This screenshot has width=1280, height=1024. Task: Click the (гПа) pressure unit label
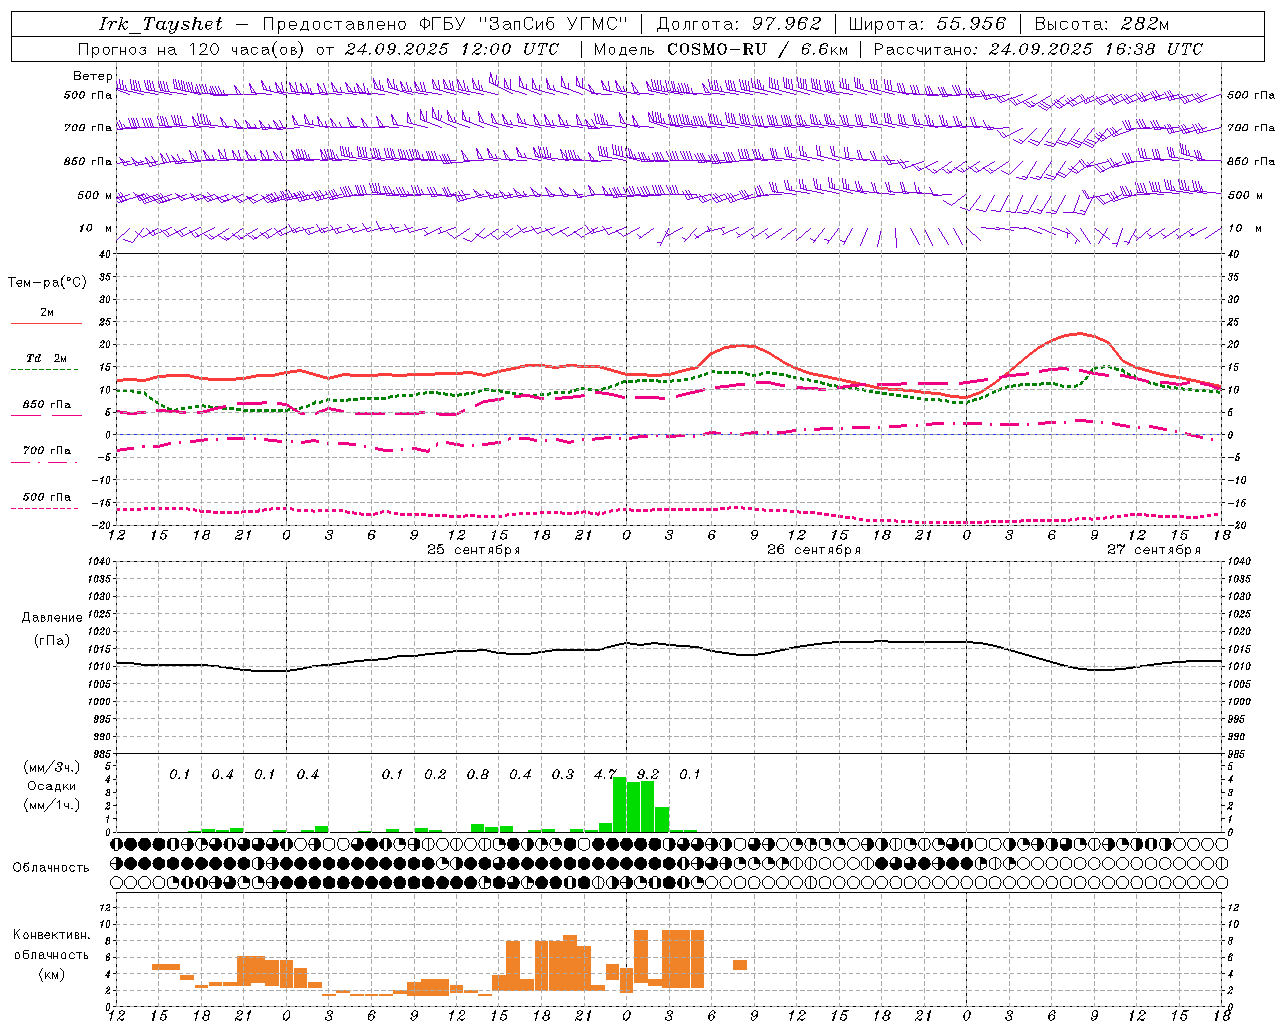click(52, 640)
